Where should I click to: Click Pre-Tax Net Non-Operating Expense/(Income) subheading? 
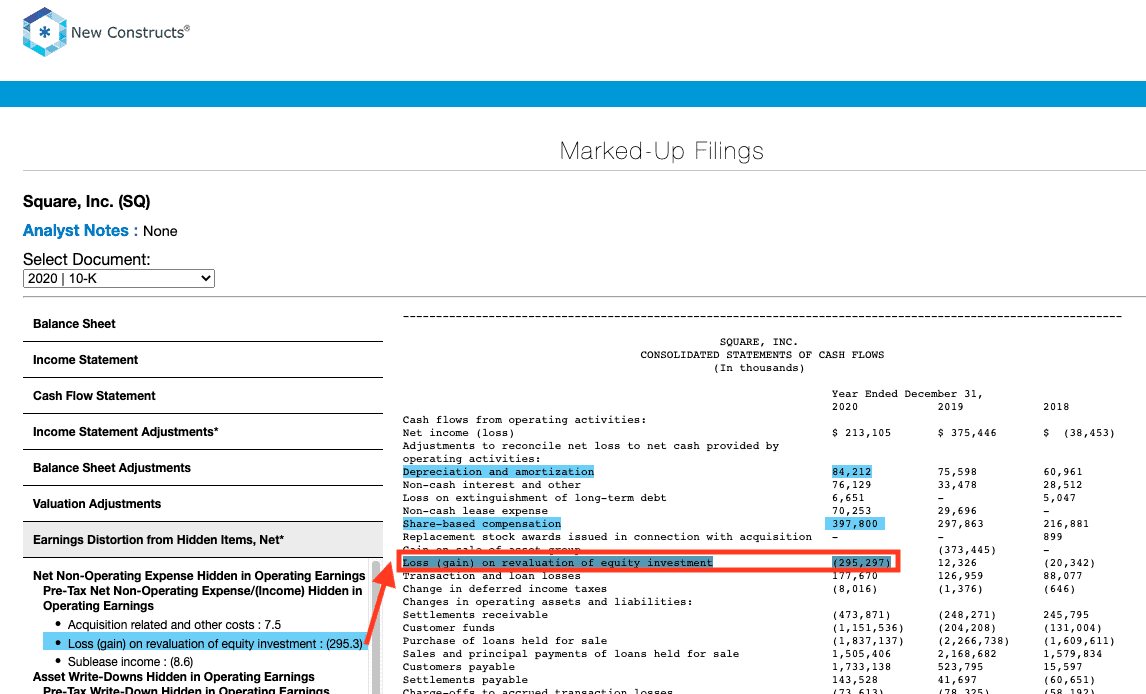click(x=202, y=598)
